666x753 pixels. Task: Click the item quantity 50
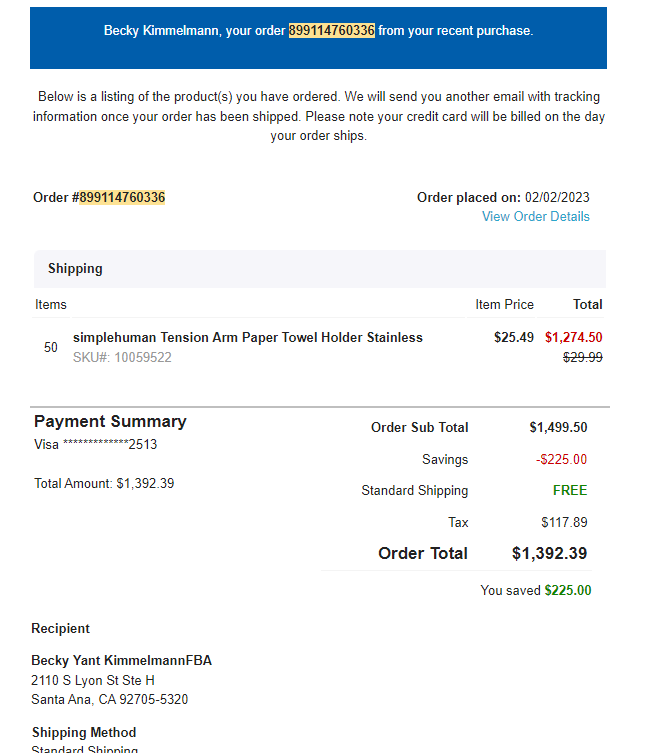51,347
